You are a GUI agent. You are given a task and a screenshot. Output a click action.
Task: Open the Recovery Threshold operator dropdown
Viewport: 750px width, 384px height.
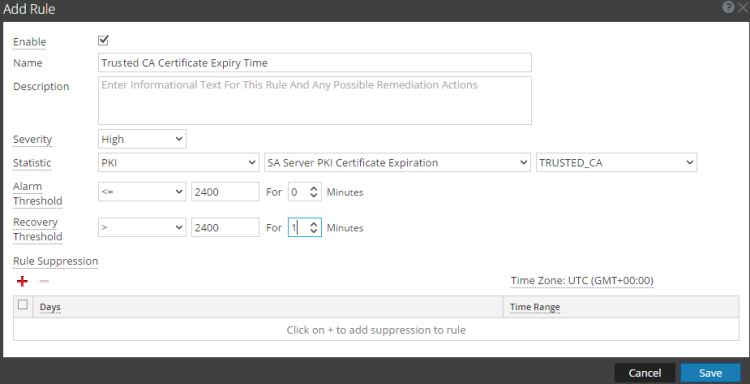coord(142,228)
